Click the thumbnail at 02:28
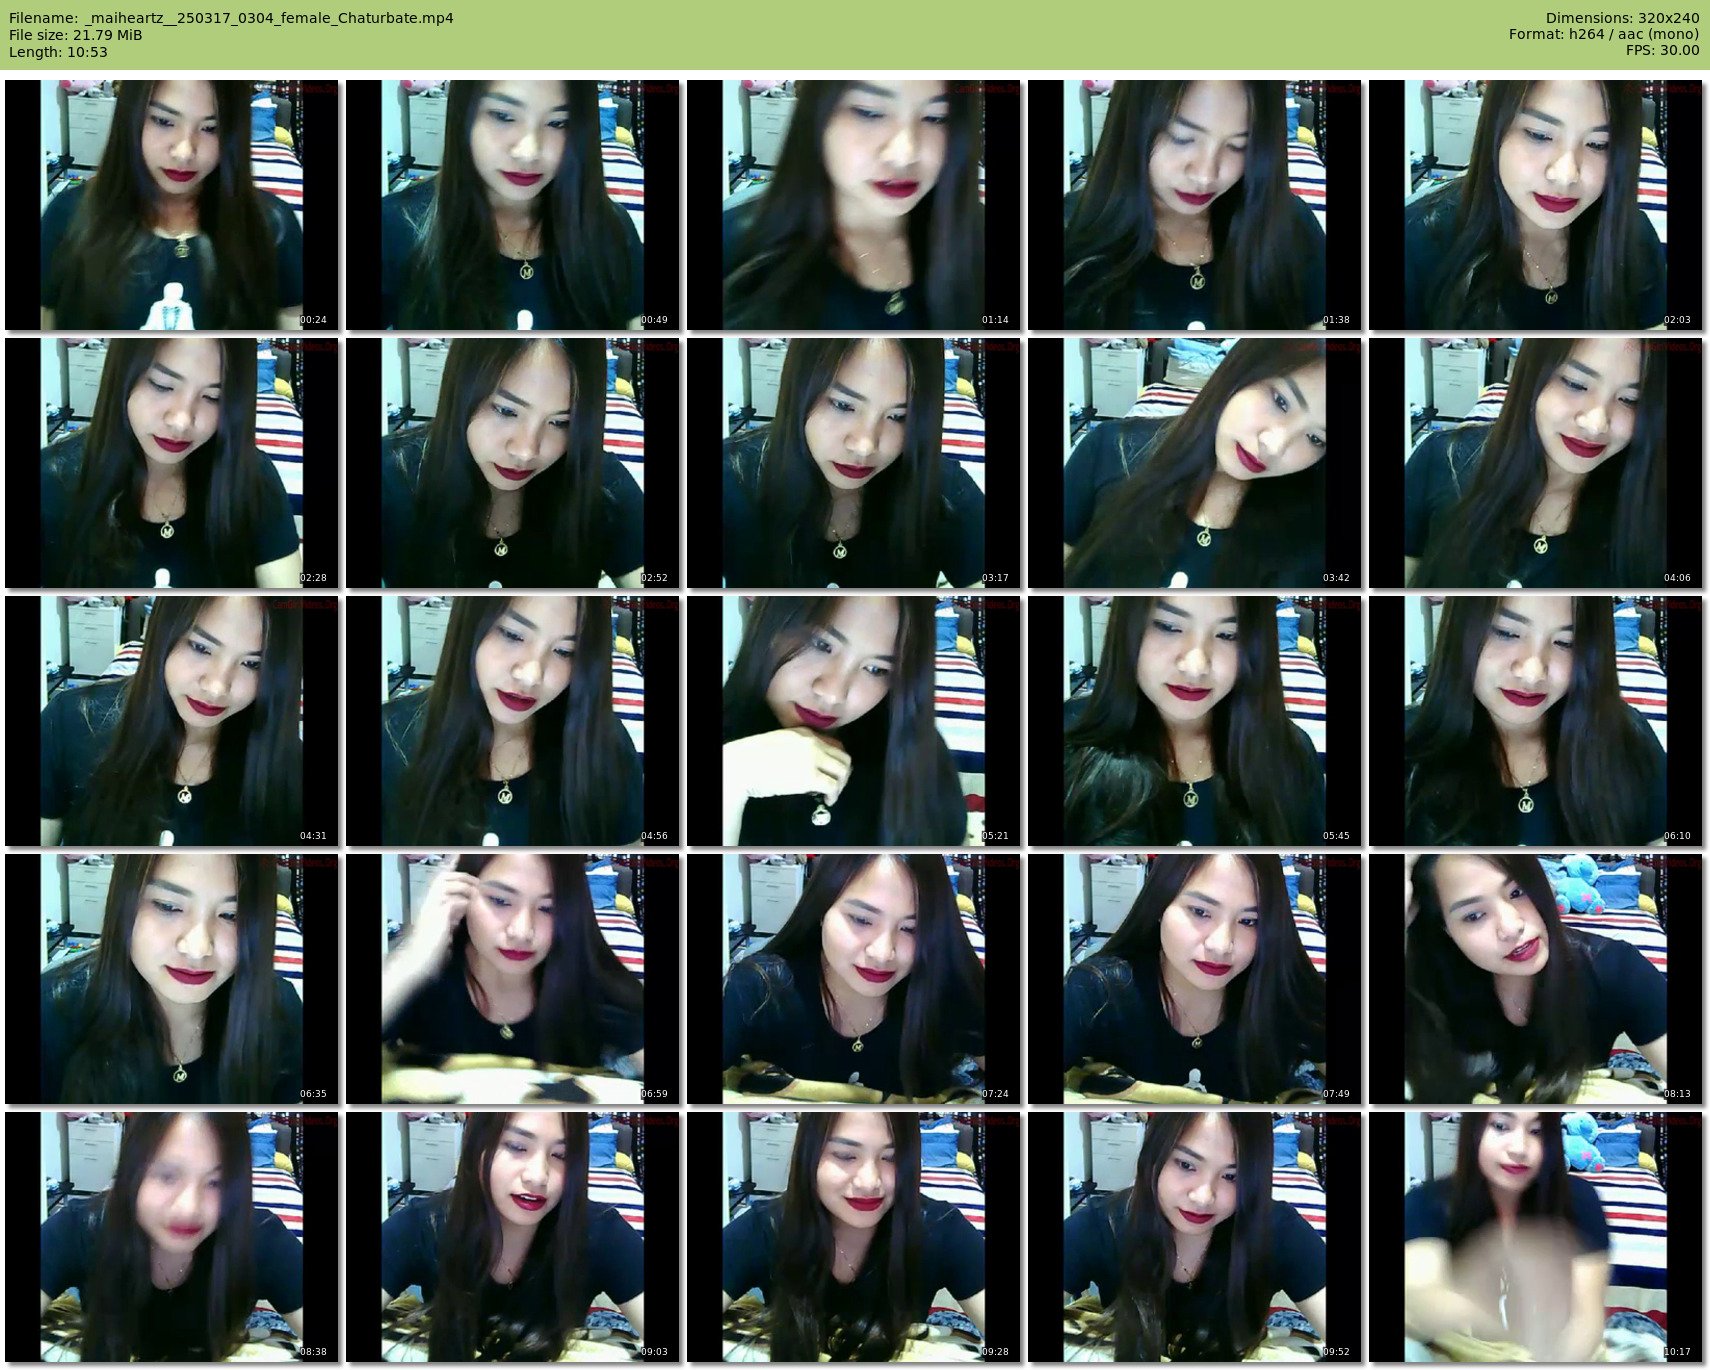1710x1370 pixels. point(171,463)
